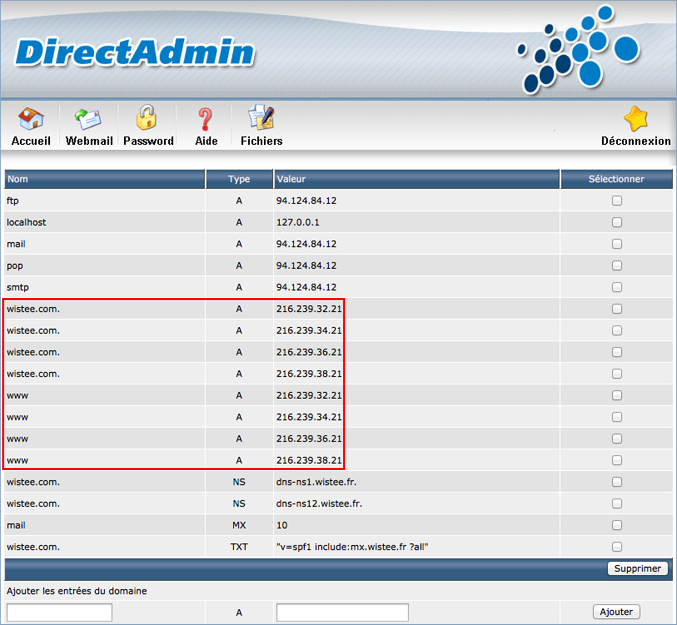Click the MX value 10
677x625 pixels.
[282, 525]
